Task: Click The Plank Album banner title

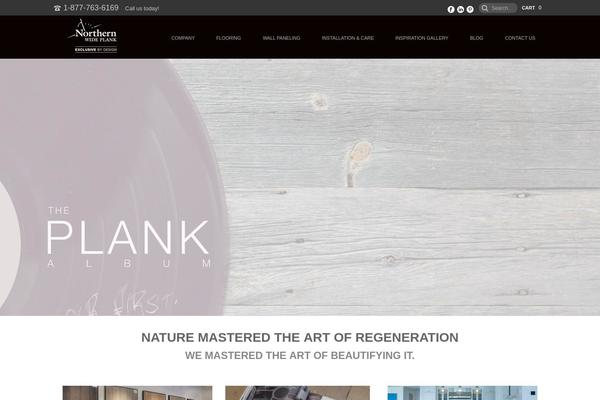Action: (x=129, y=238)
